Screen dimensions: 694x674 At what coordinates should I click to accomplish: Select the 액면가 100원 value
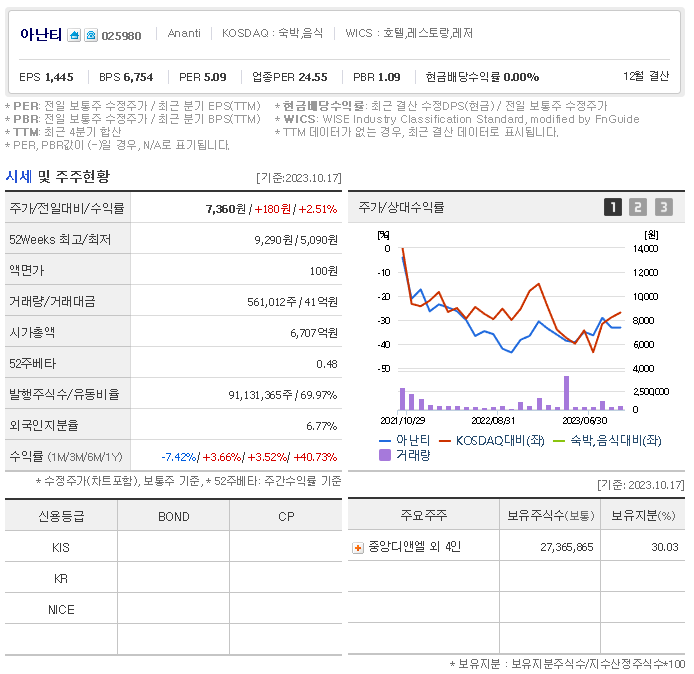coord(324,271)
